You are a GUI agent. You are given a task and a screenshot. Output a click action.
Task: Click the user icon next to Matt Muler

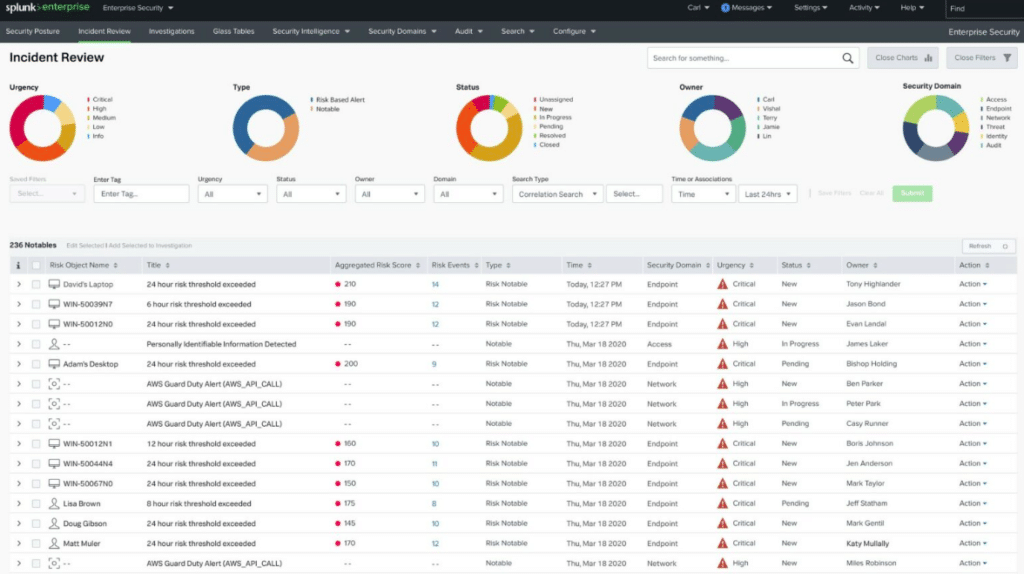54,543
